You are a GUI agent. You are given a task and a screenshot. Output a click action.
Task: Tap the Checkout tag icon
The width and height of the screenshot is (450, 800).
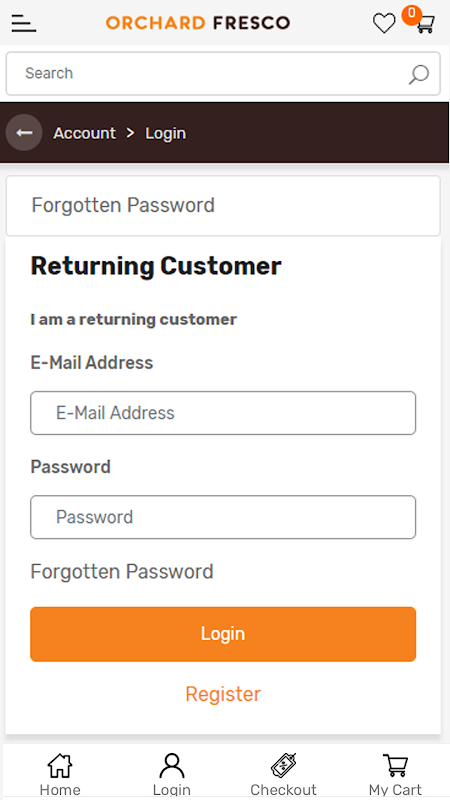[284, 766]
